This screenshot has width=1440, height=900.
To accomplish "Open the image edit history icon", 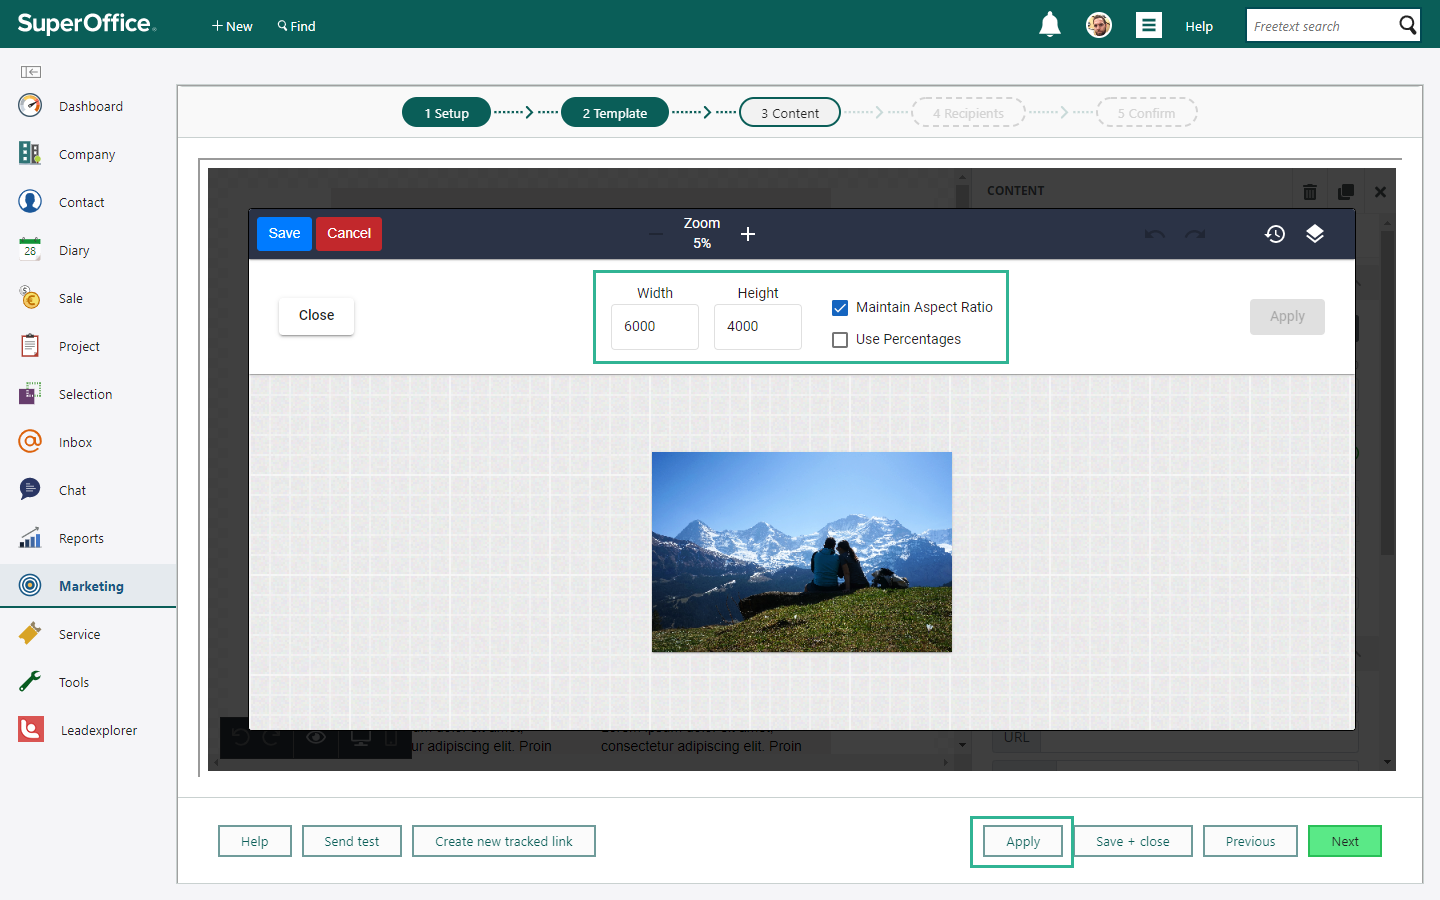I will coord(1275,234).
